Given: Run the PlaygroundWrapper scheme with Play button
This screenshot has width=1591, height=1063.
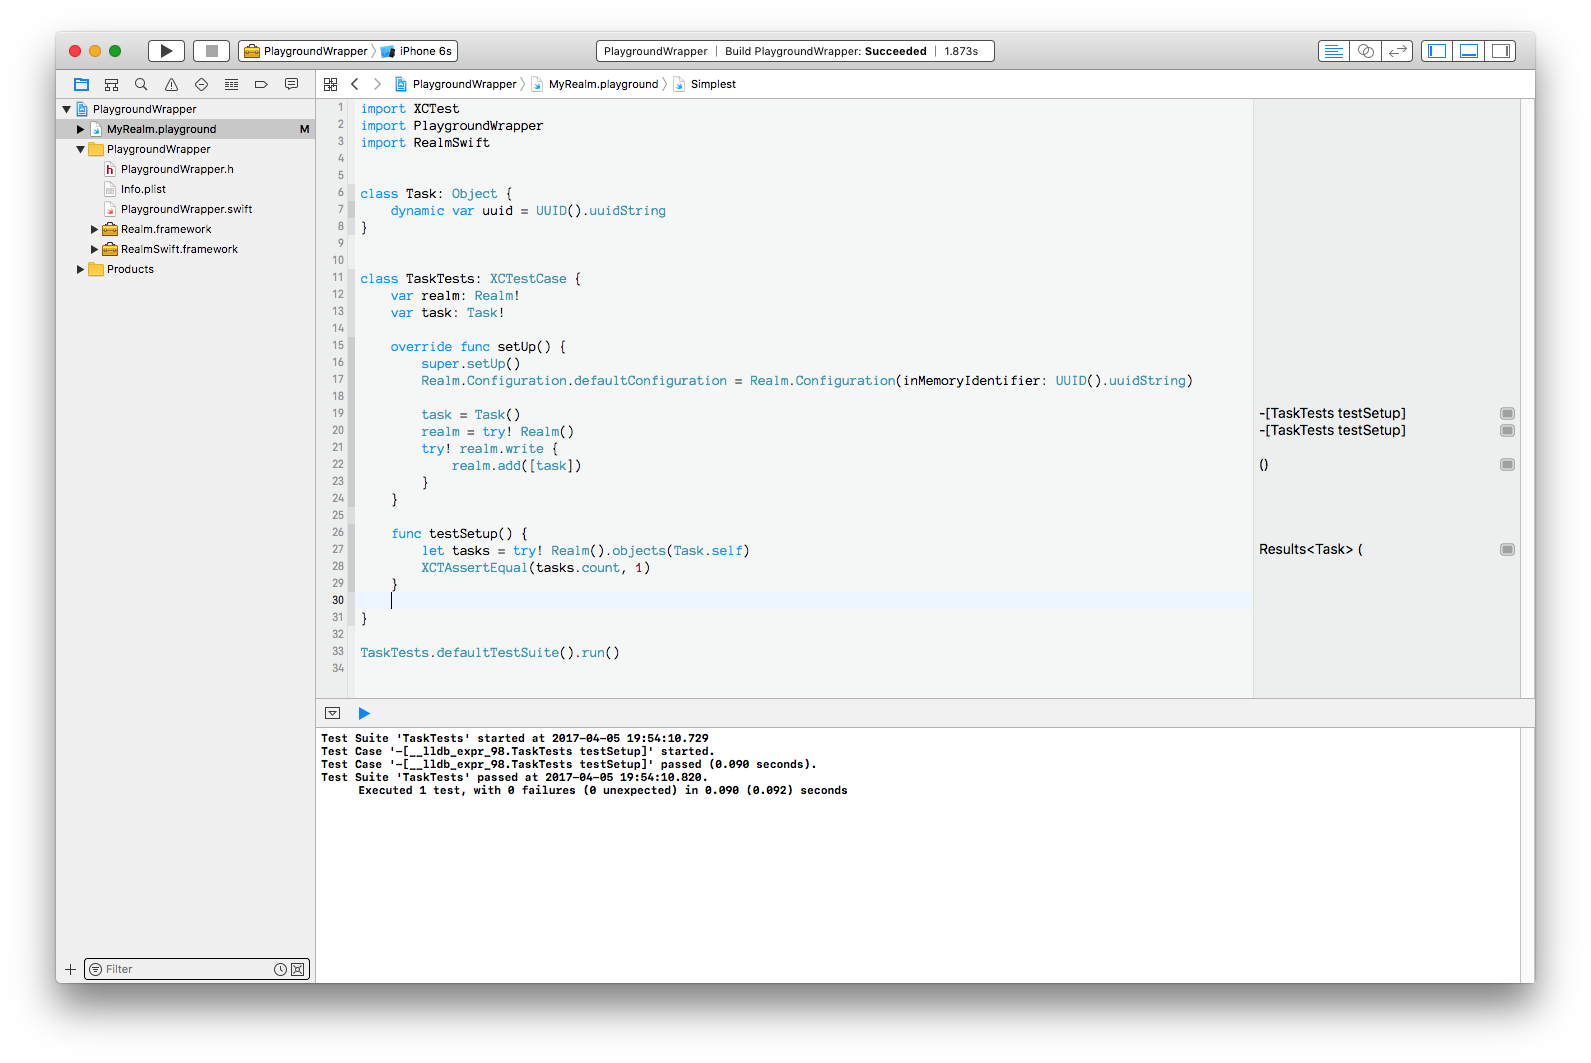Looking at the screenshot, I should pyautogui.click(x=166, y=51).
